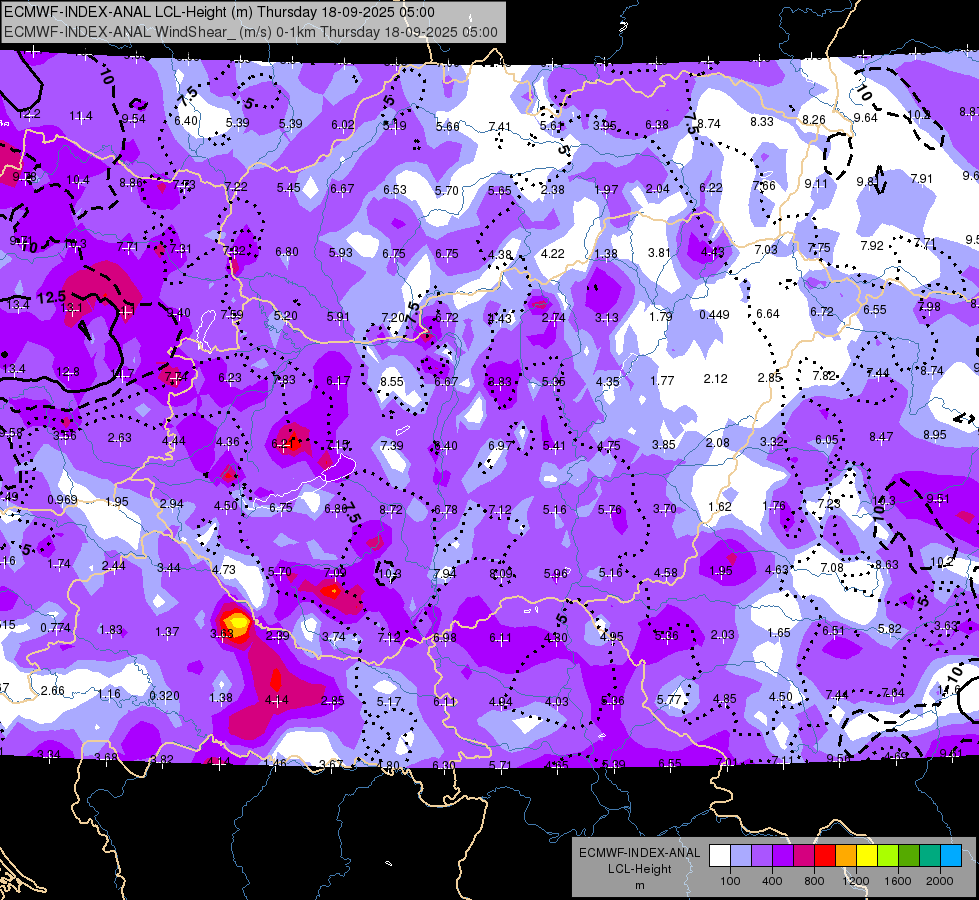Click the legend label LCL-Height
This screenshot has height=900, width=979.
(x=639, y=869)
